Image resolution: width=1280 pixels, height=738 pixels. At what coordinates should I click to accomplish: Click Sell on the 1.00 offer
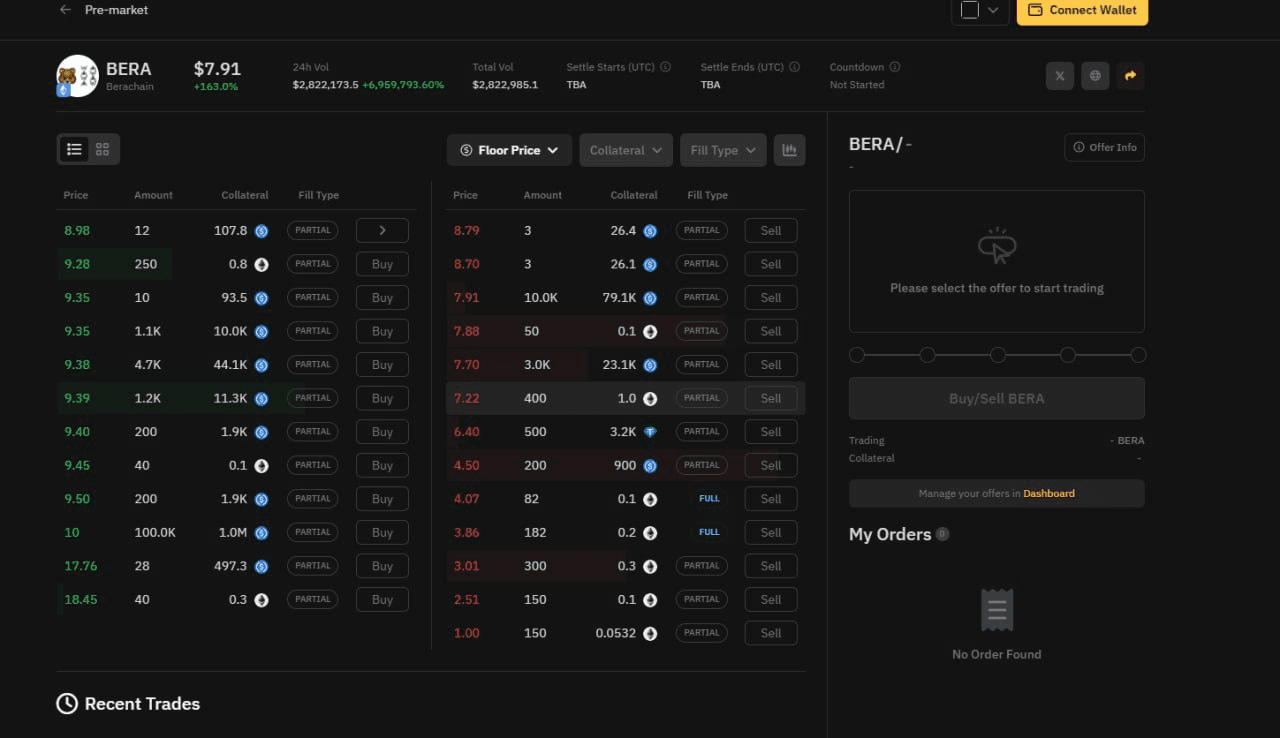pyautogui.click(x=771, y=632)
